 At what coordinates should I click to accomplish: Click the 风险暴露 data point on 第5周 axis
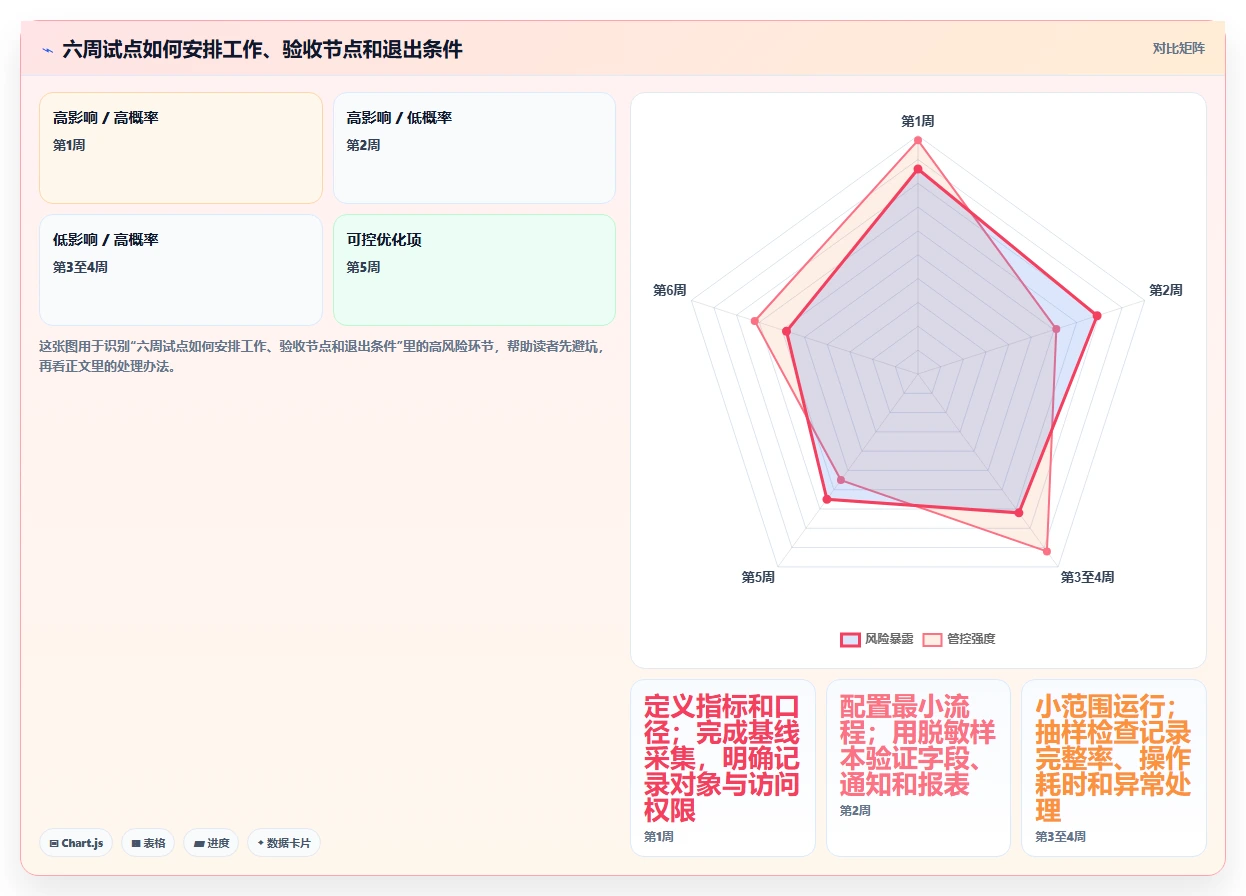[x=826, y=499]
